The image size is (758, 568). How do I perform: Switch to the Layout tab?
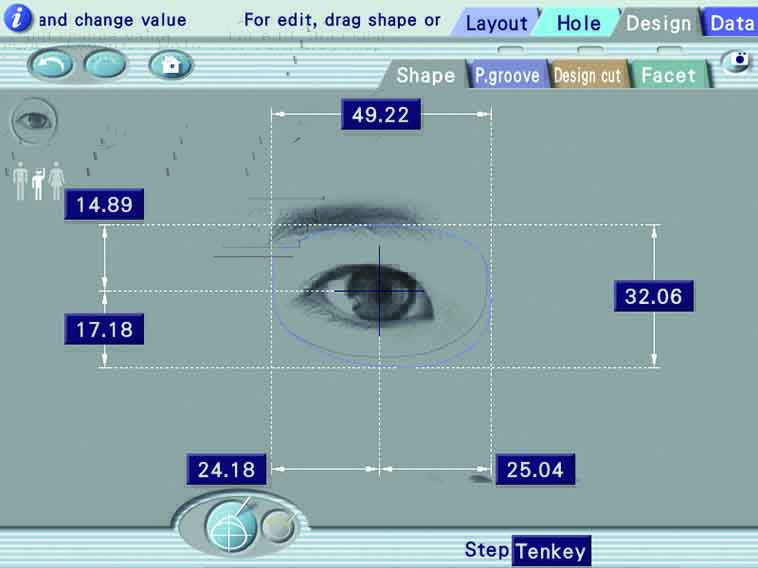(496, 23)
